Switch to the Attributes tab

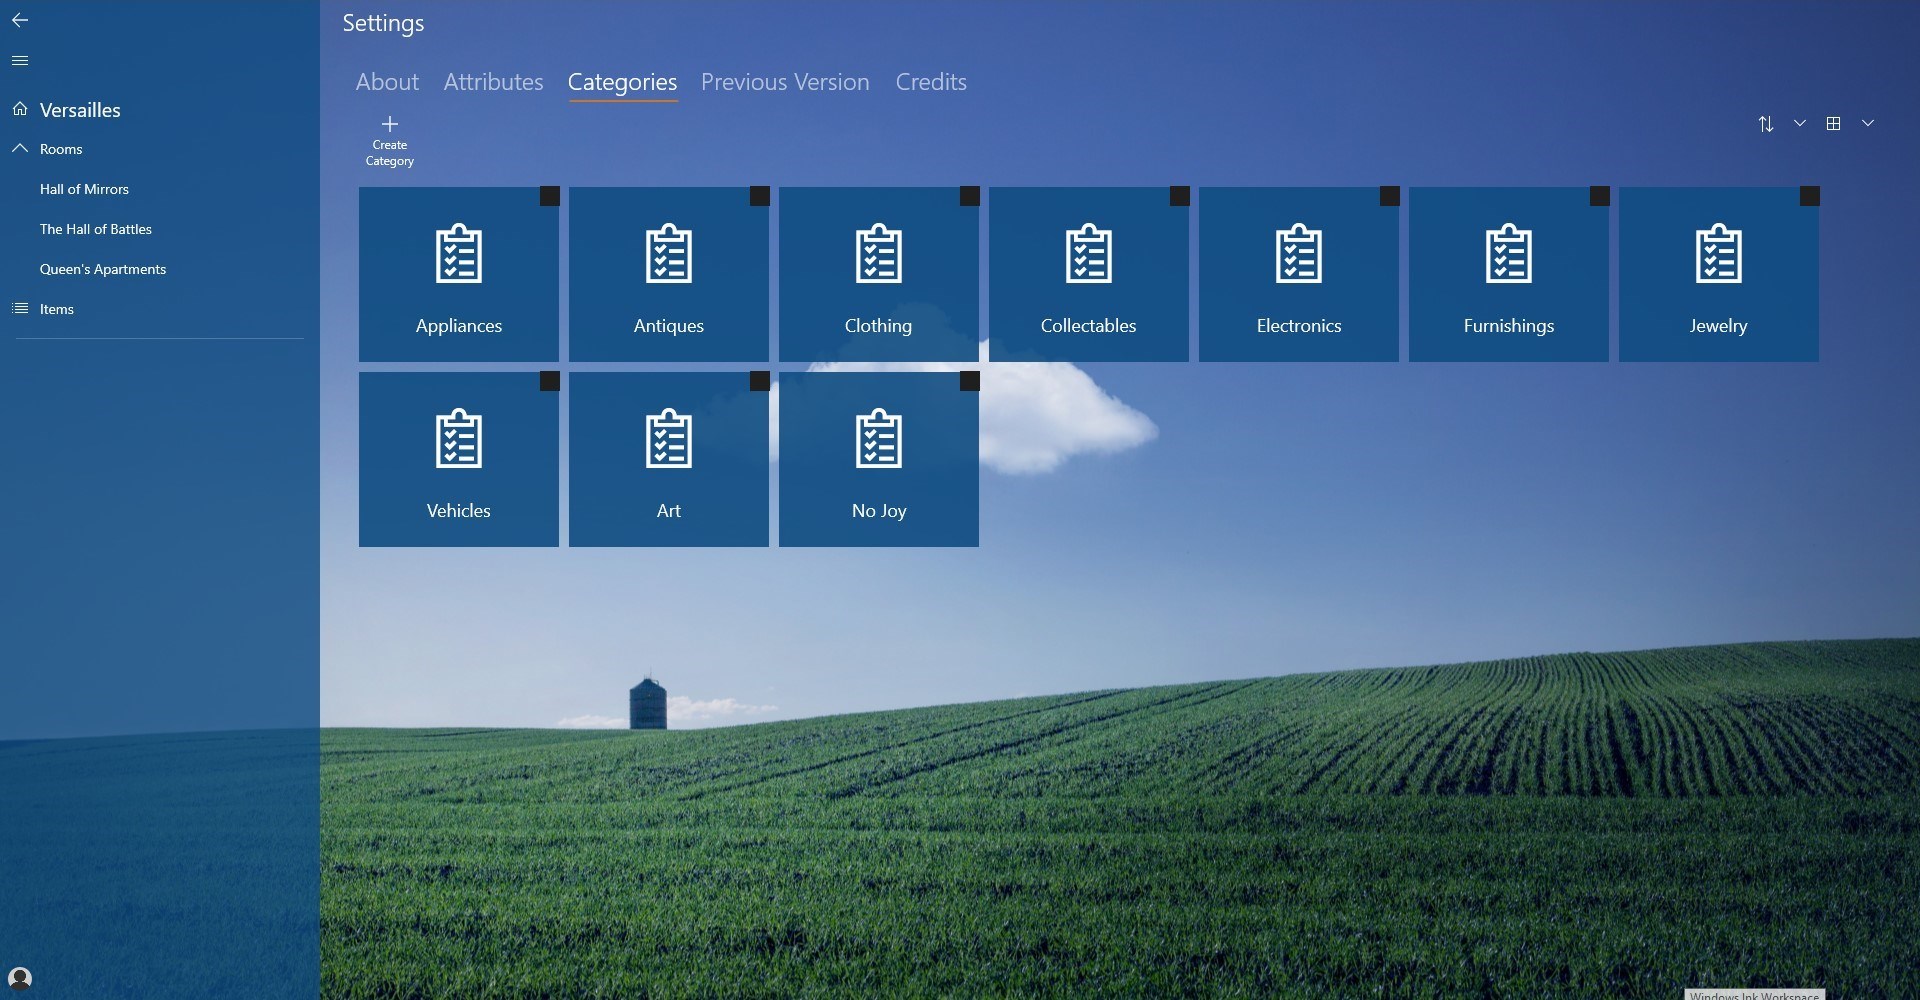coord(494,82)
